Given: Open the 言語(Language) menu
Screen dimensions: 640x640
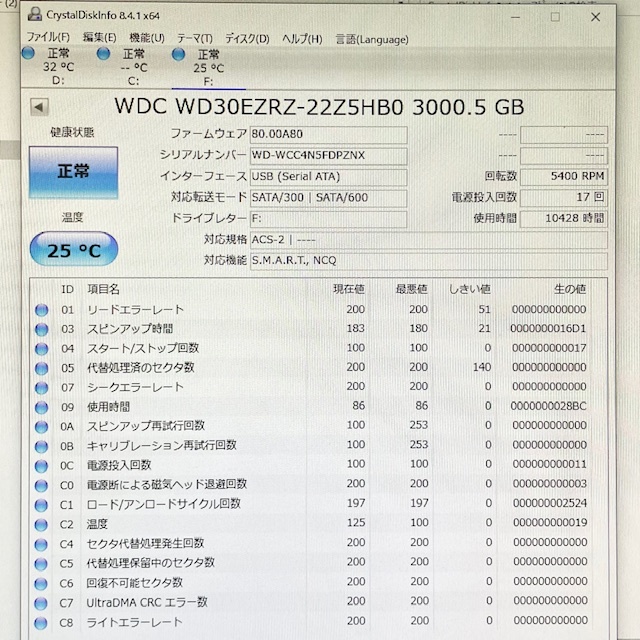Looking at the screenshot, I should pyautogui.click(x=372, y=40).
